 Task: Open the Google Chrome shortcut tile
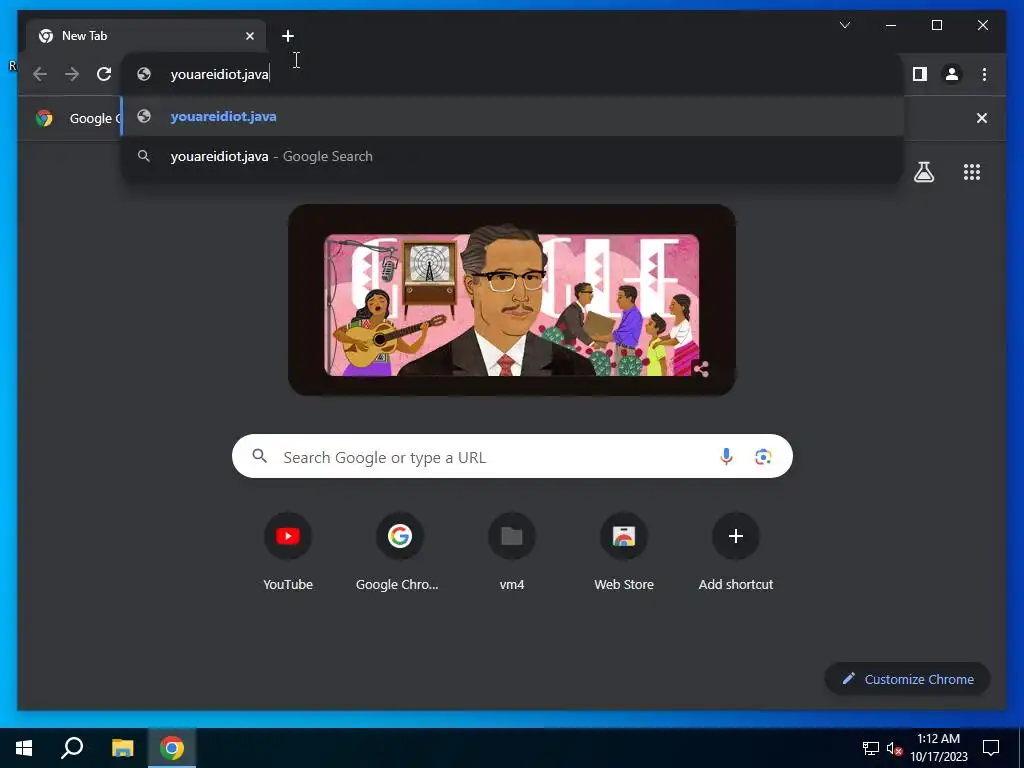click(400, 552)
